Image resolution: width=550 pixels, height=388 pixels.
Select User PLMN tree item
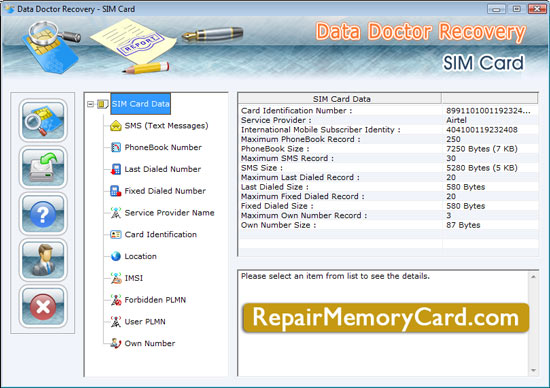point(145,321)
